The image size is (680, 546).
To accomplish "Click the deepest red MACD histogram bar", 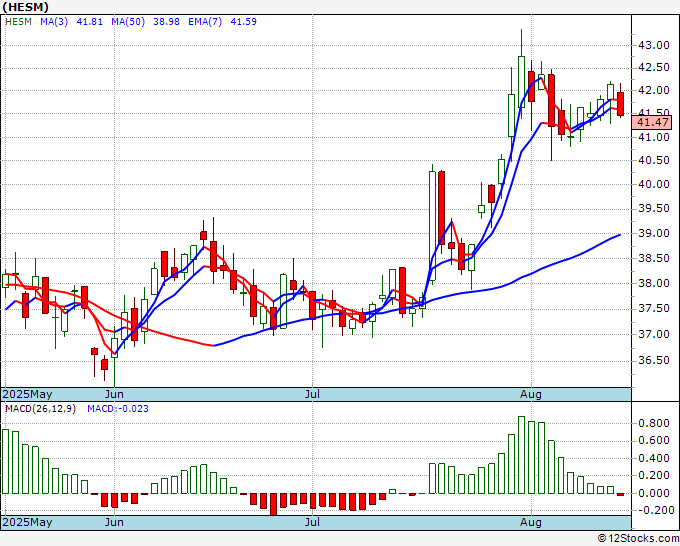I will (x=273, y=504).
